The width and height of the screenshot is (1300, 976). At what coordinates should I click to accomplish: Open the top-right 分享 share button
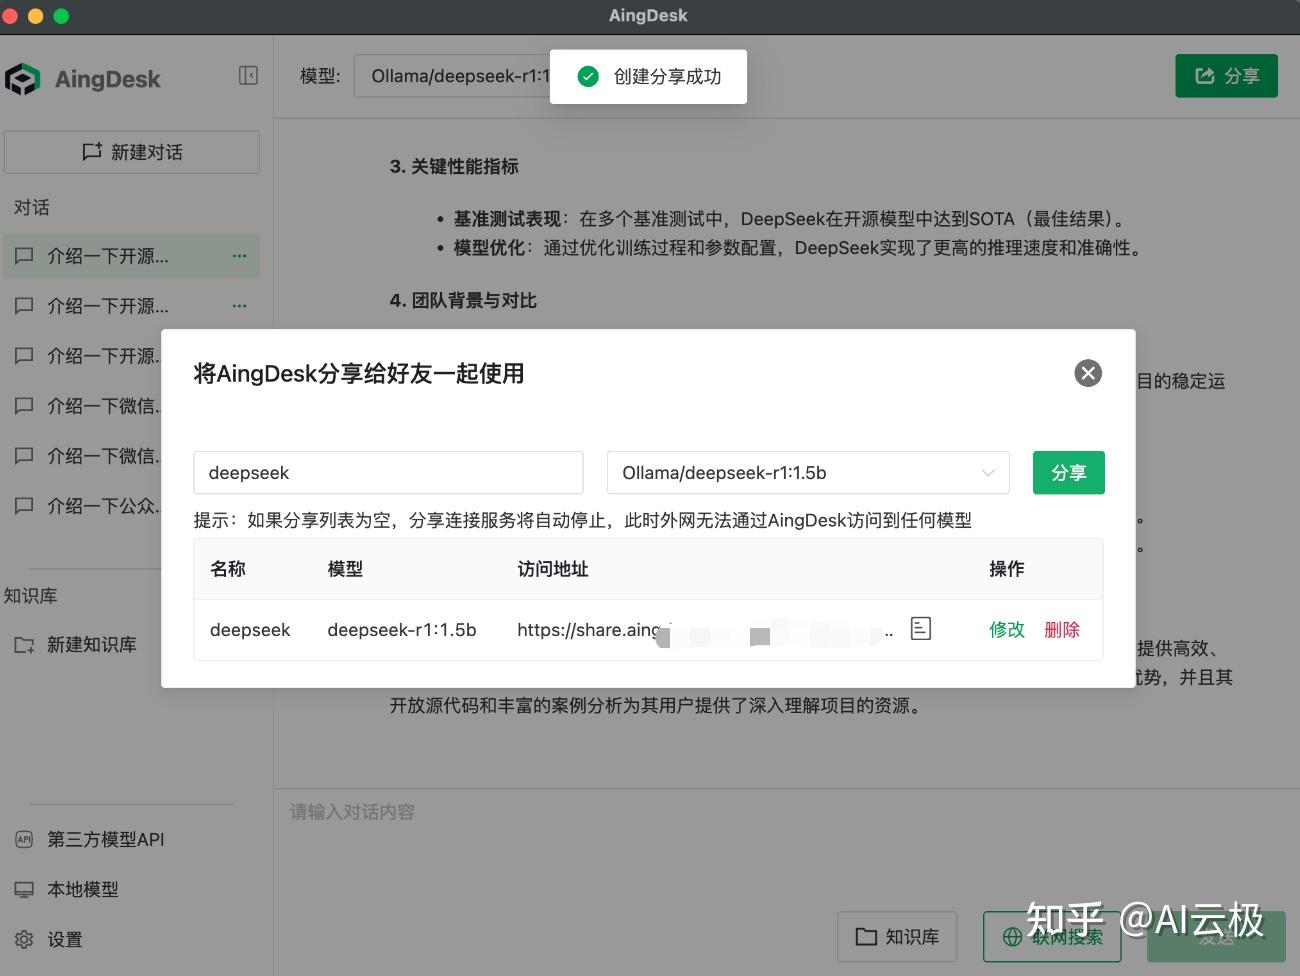[1226, 75]
